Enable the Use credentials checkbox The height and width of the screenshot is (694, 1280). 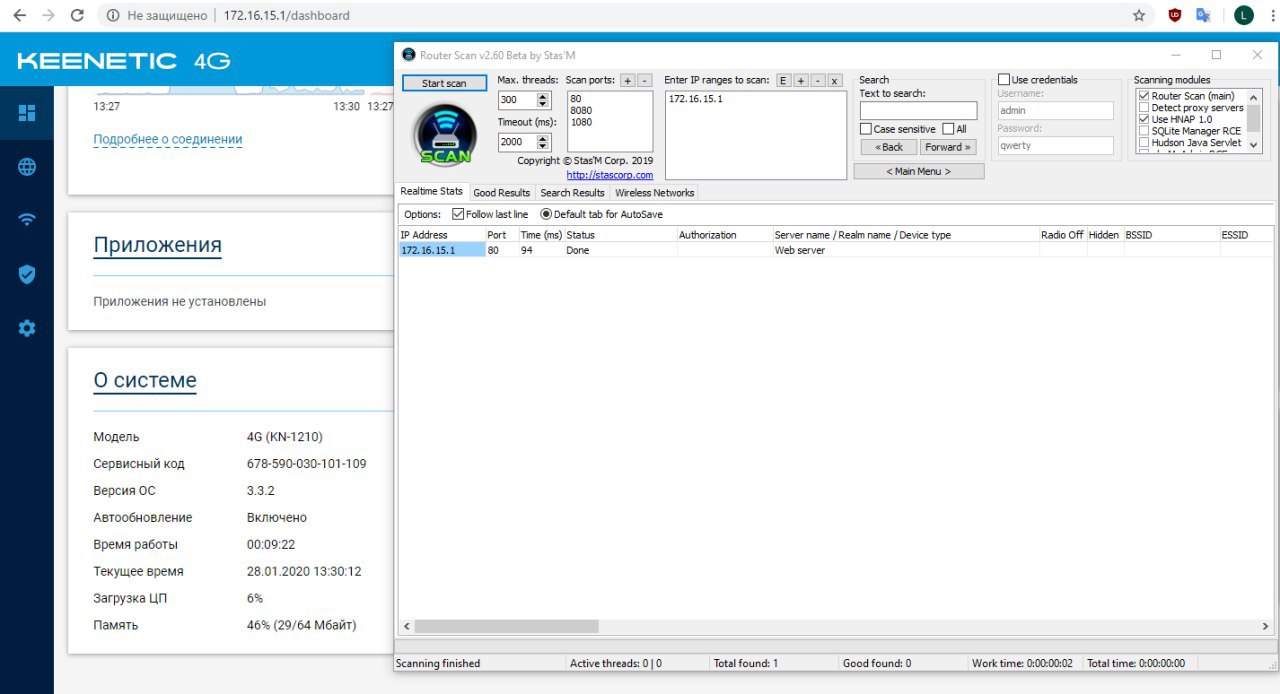tap(1004, 80)
